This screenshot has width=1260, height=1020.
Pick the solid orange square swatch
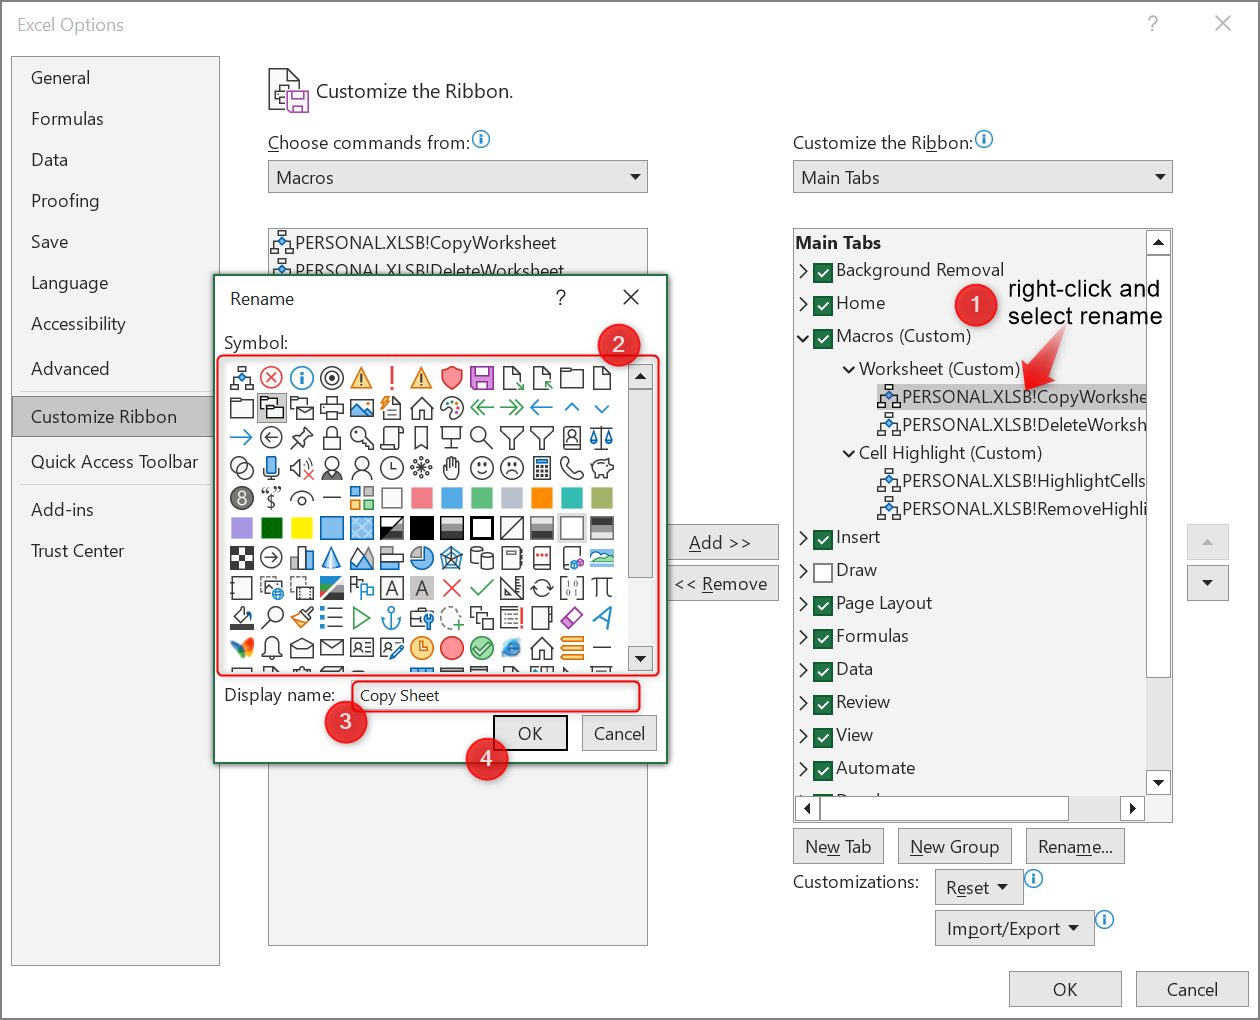pos(542,497)
